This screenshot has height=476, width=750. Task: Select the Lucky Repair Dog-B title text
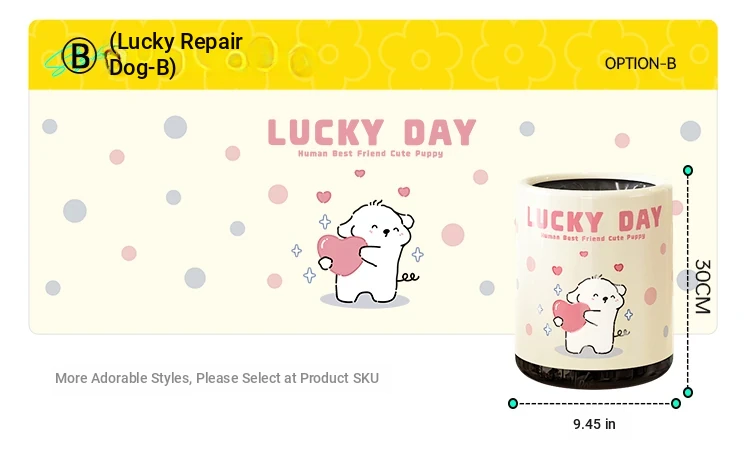[x=176, y=54]
